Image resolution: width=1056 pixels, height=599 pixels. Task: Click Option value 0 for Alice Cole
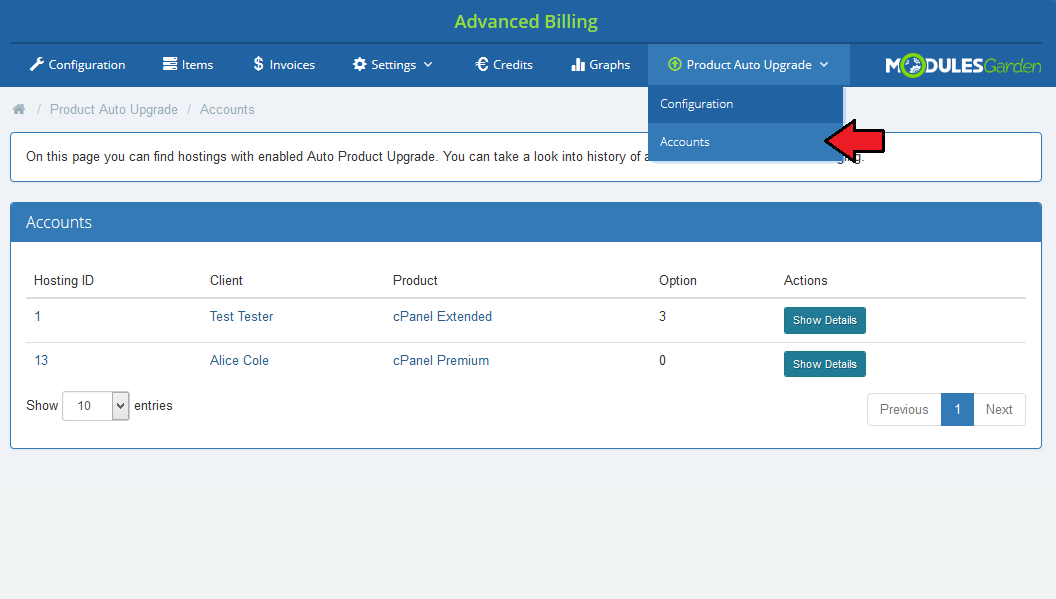[x=662, y=360]
